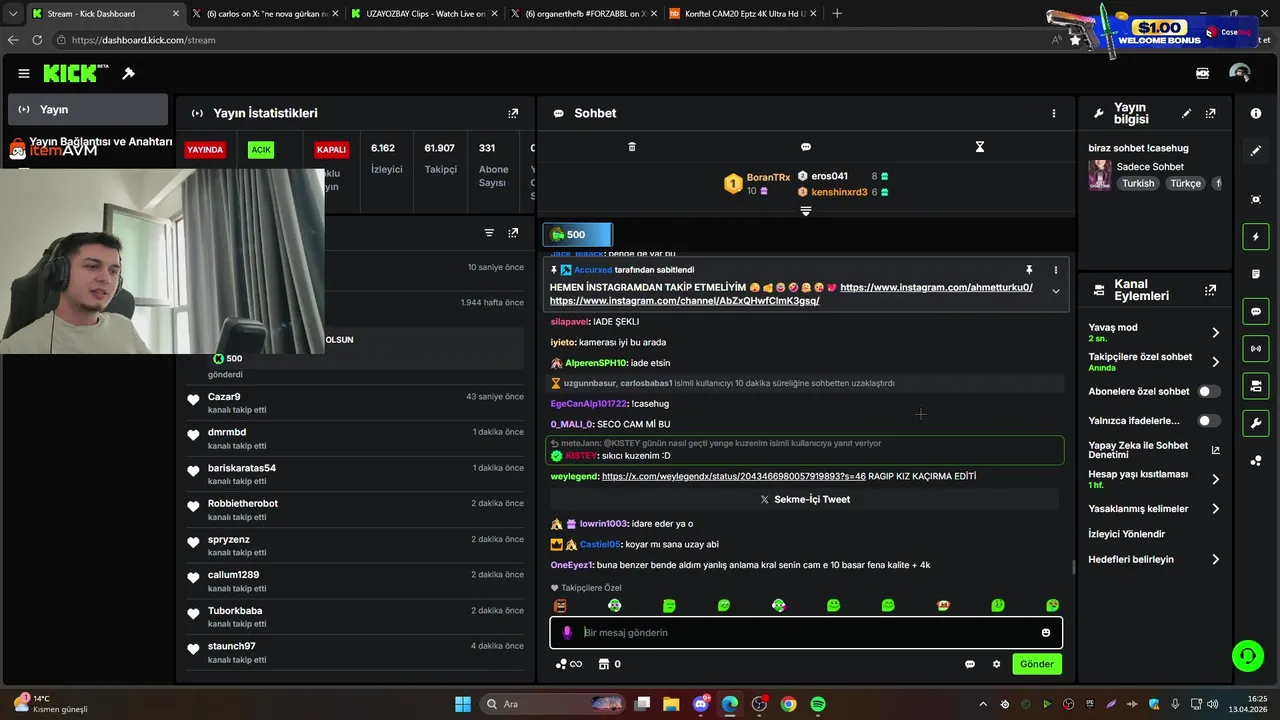Toggle the broadcast signal widget in right sidebar
This screenshot has height=720, width=1280.
[1256, 348]
